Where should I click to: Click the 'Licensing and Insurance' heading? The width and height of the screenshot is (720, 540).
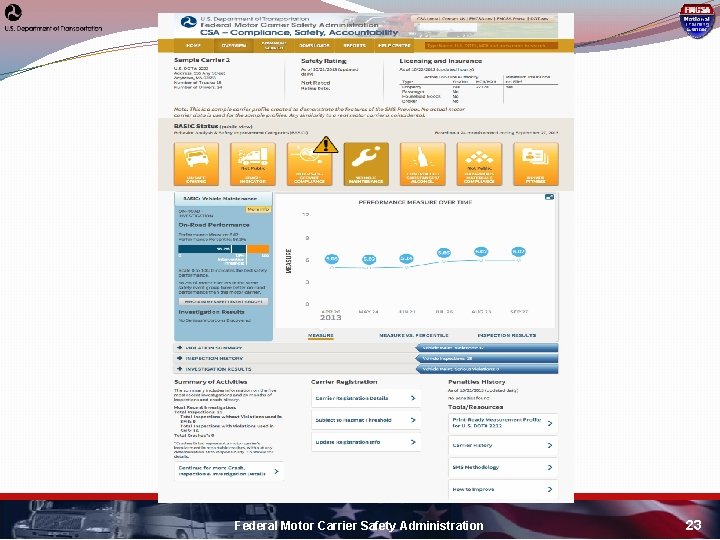click(x=440, y=61)
